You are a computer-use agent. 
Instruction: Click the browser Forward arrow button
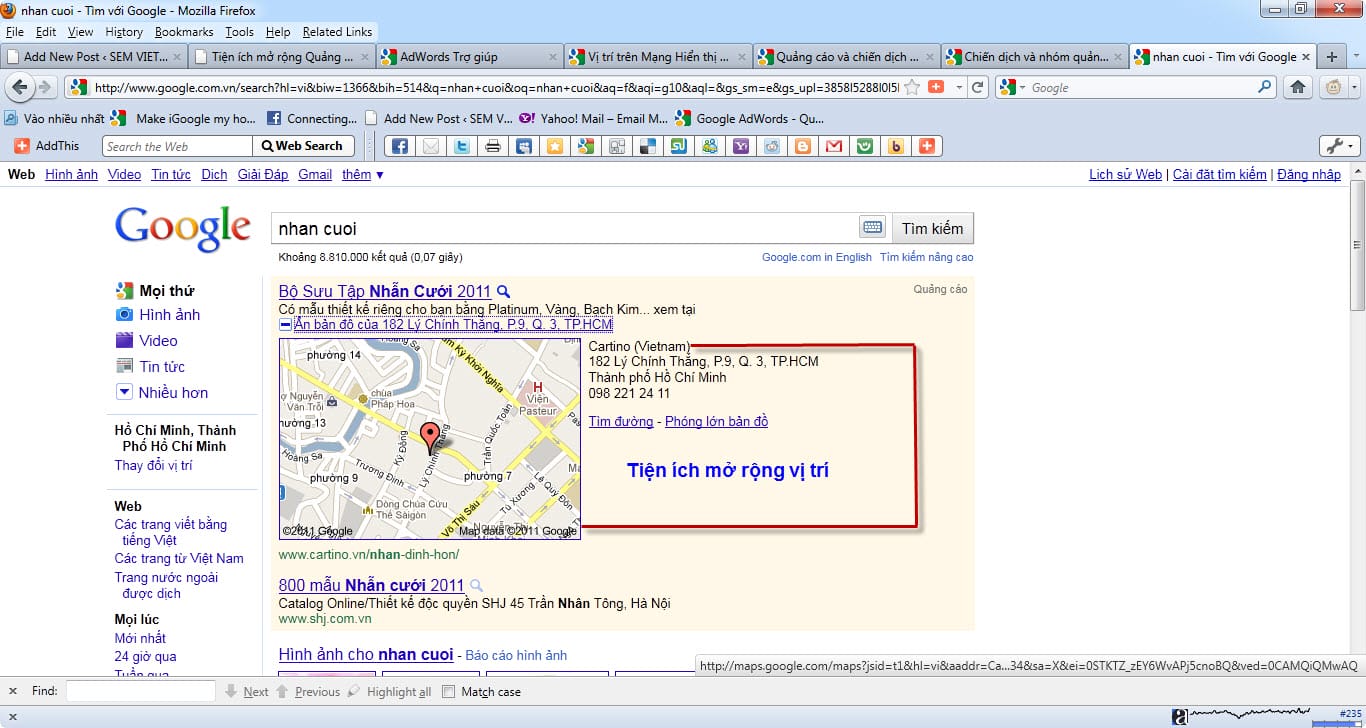[45, 87]
